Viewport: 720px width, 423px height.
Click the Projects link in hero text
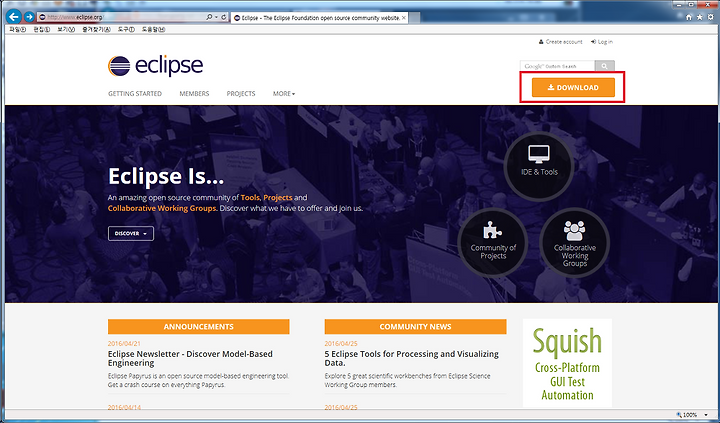click(x=278, y=197)
